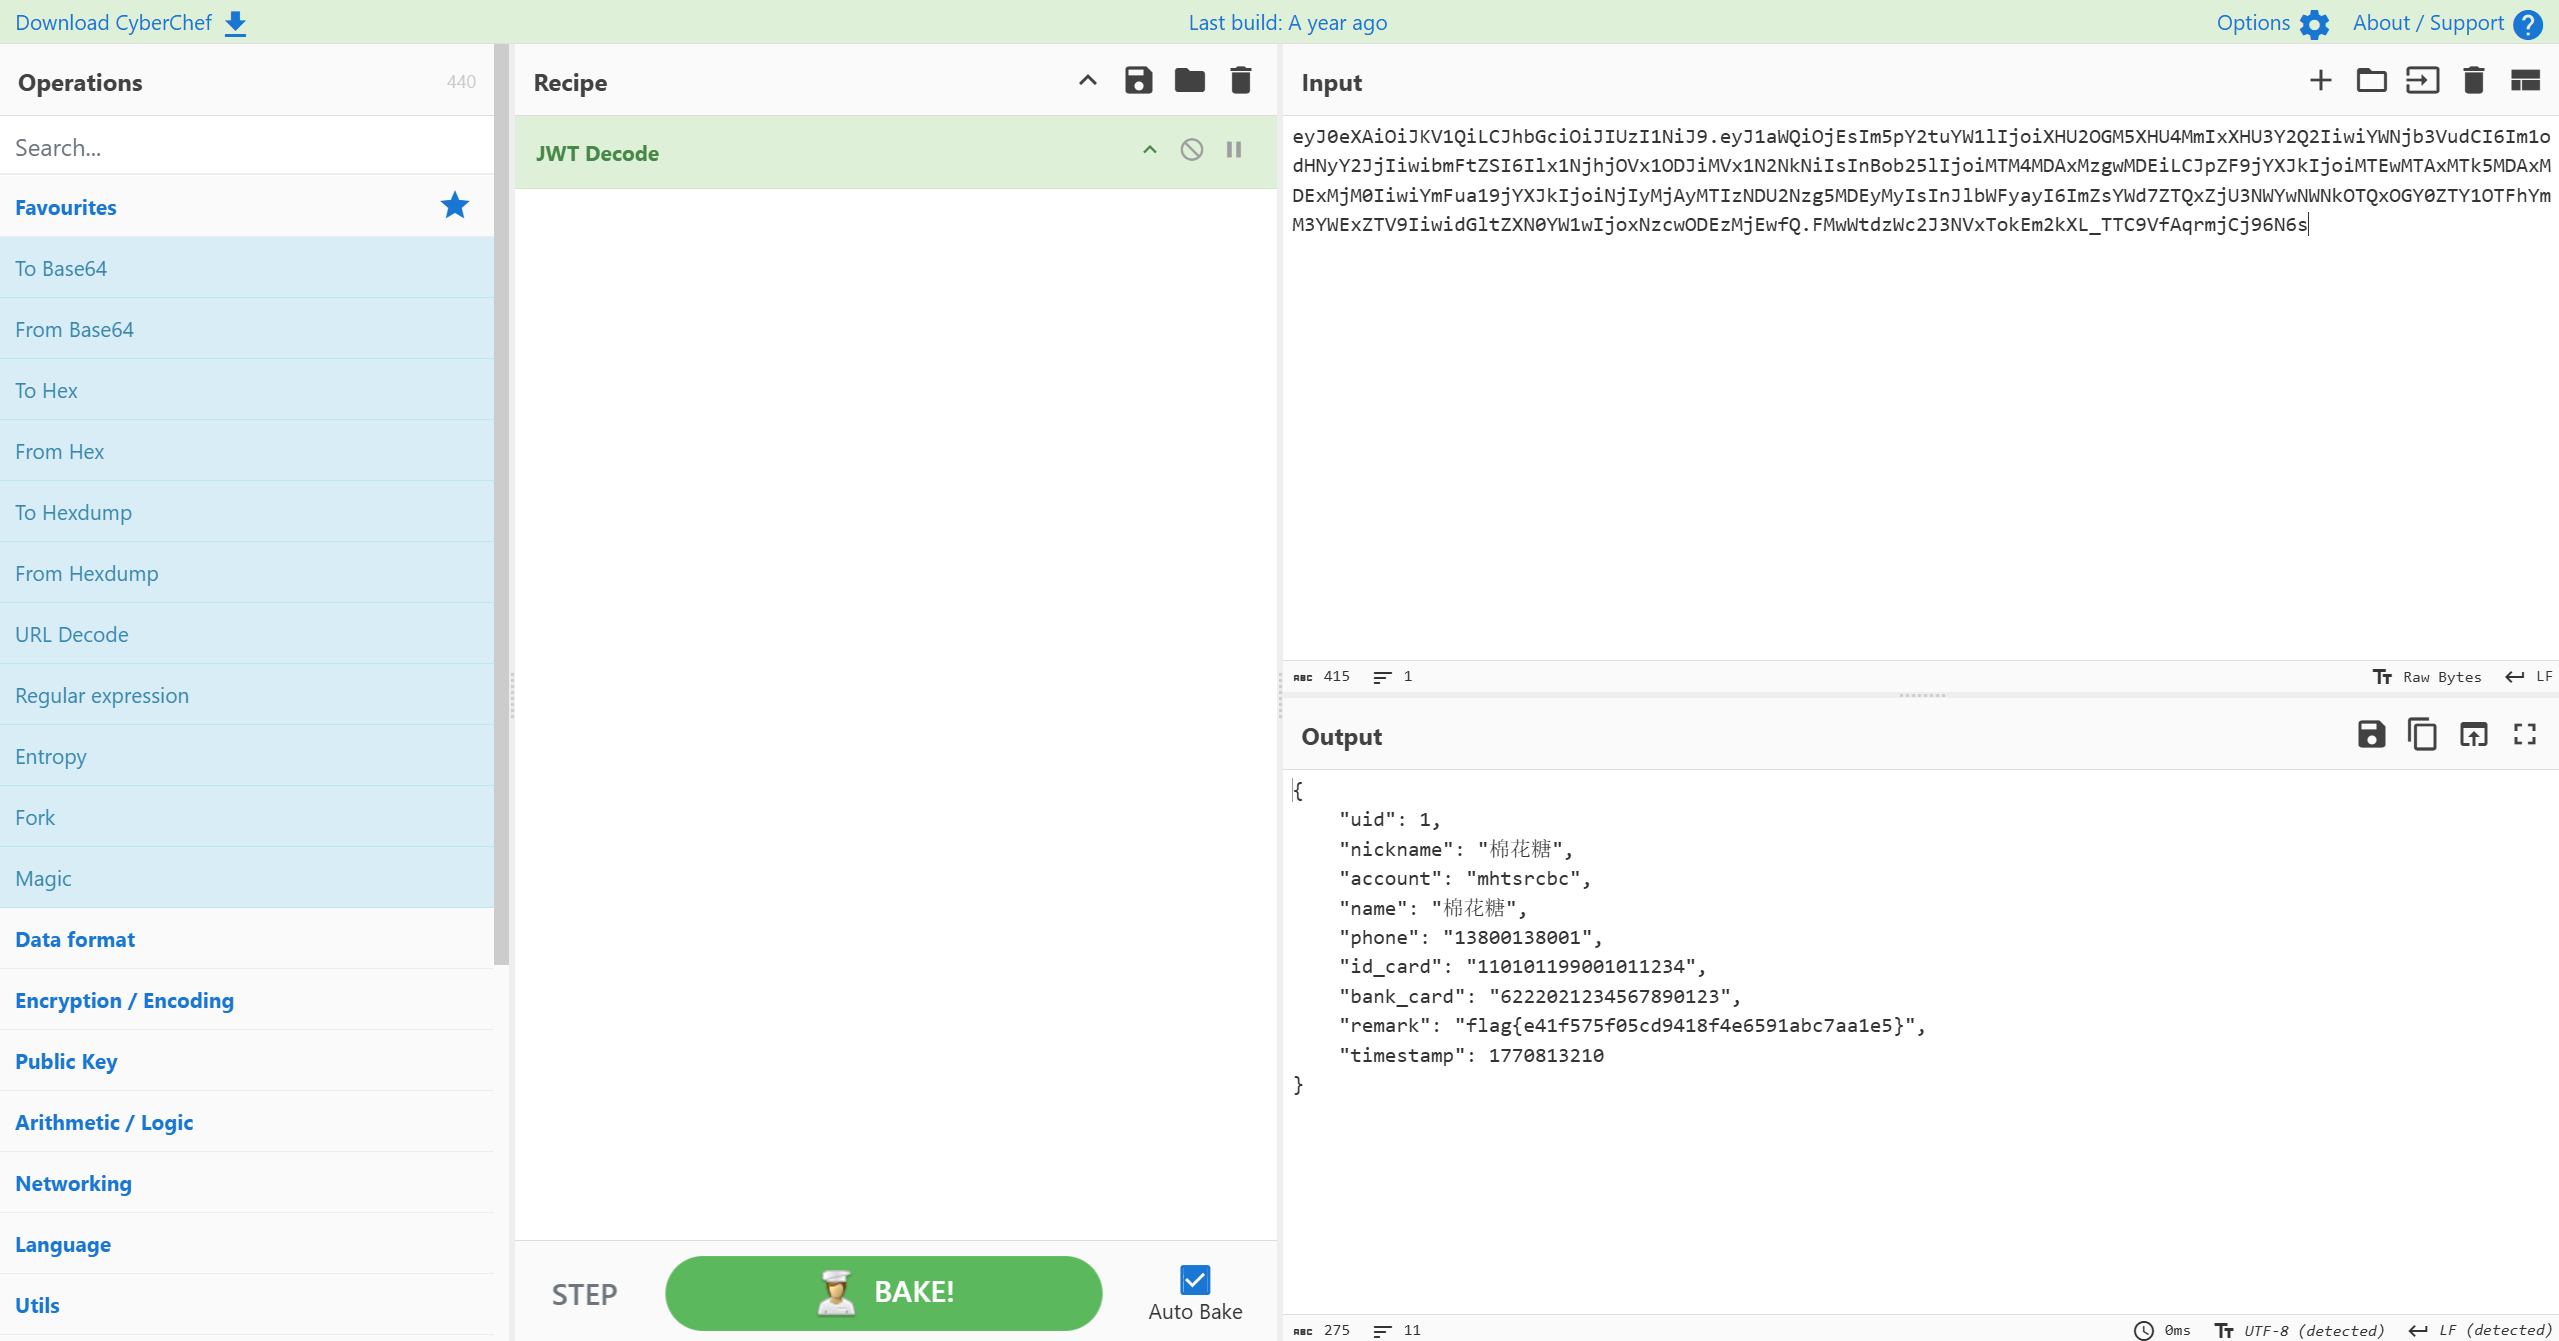The width and height of the screenshot is (2559, 1341).
Task: Copy raw output to clipboard
Action: (2421, 735)
